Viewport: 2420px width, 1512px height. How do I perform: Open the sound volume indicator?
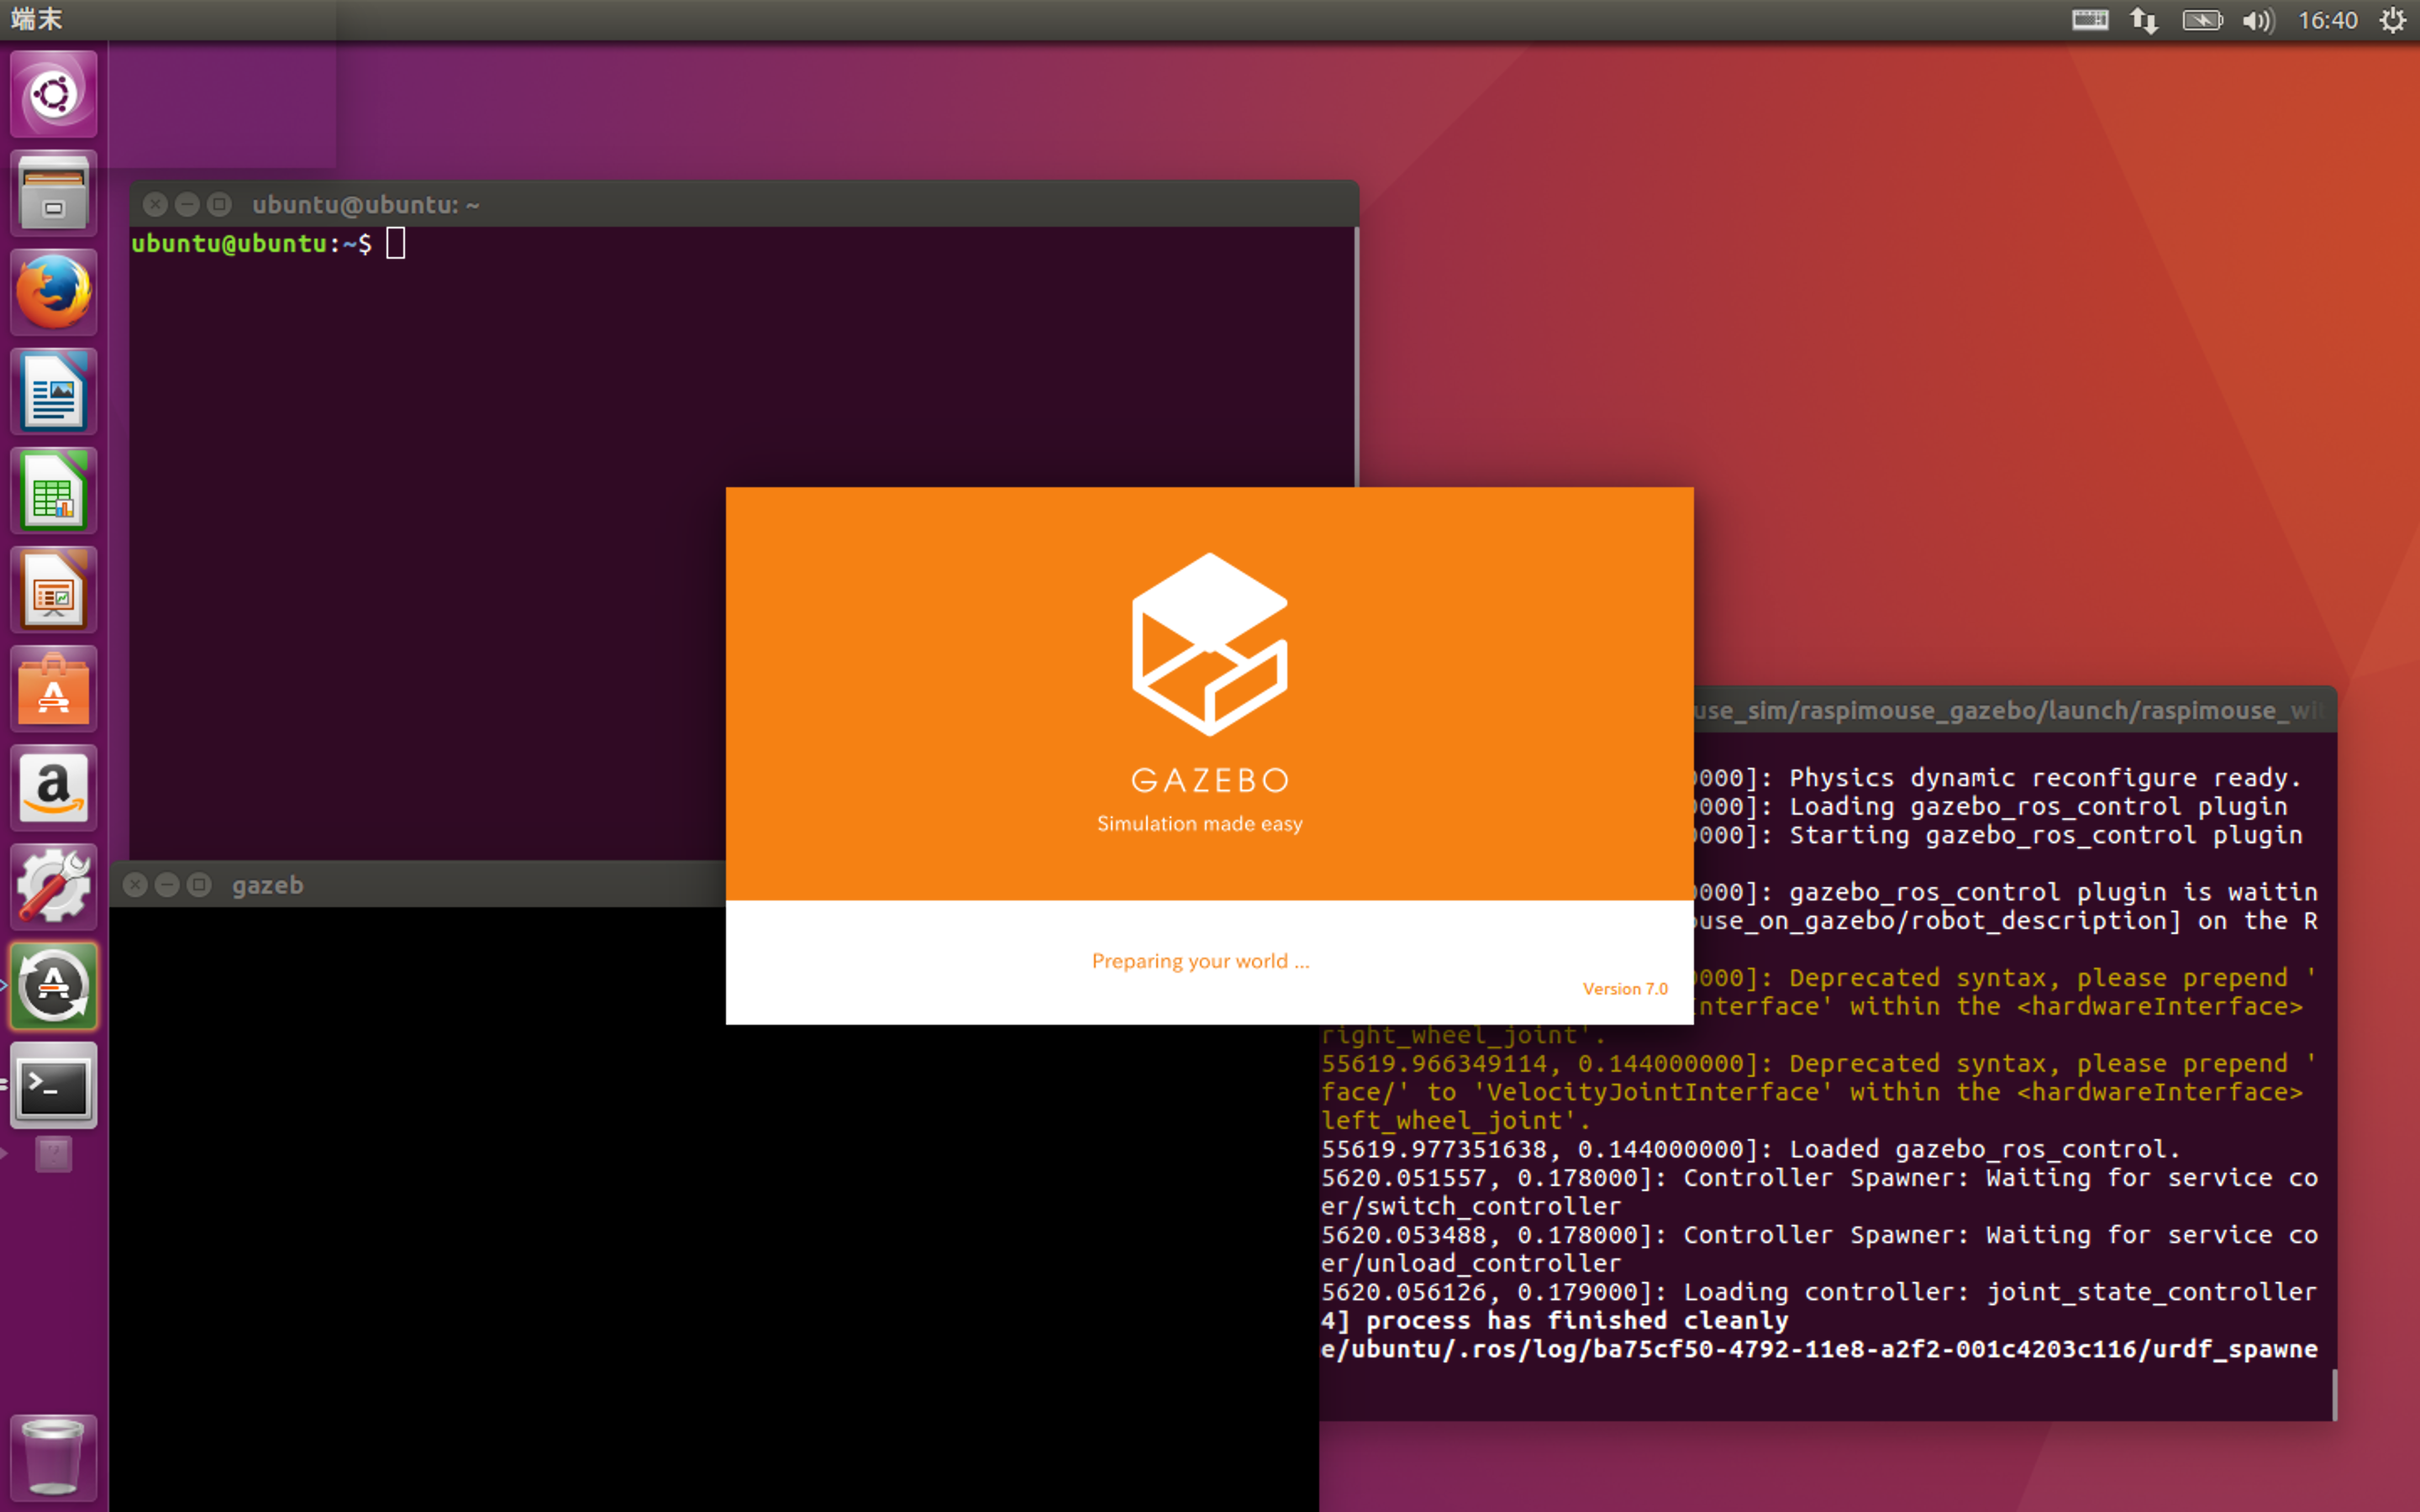click(2257, 20)
